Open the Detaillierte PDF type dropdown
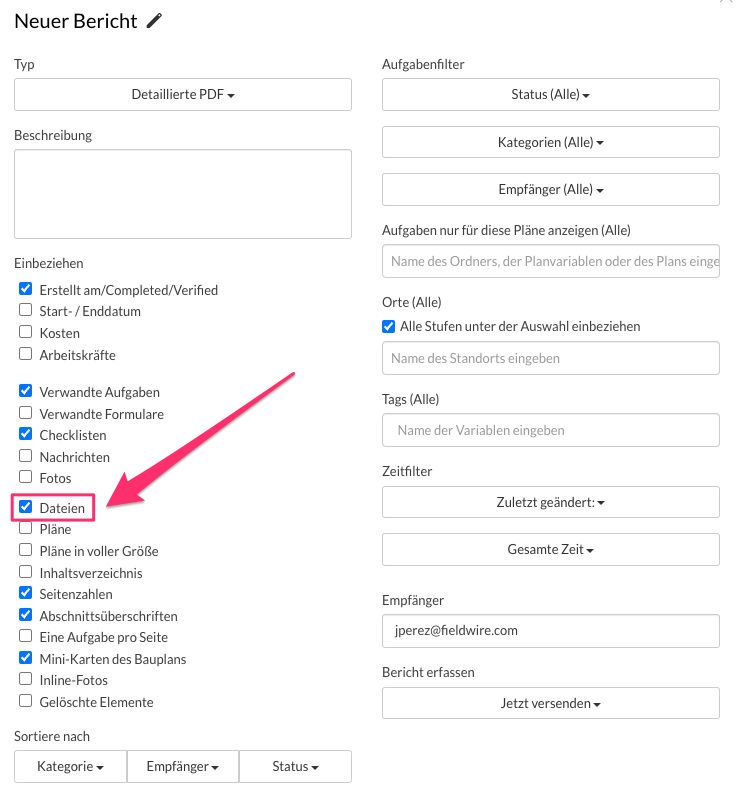The width and height of the screenshot is (741, 801). 182,94
